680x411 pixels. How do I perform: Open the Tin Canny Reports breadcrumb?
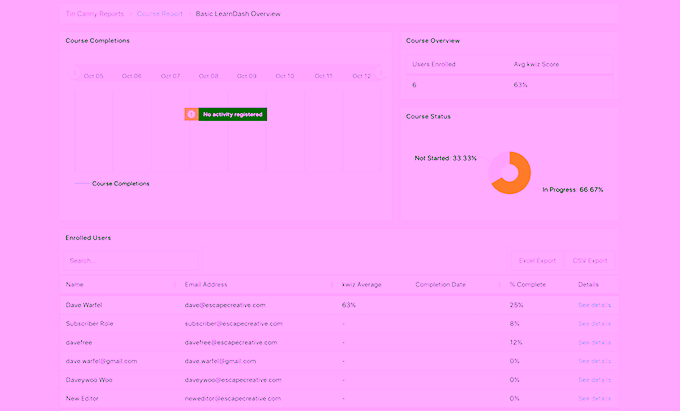coord(95,14)
